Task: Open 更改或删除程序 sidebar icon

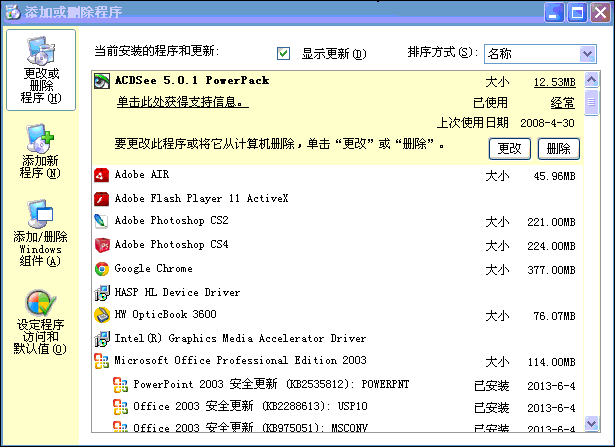Action: [x=41, y=70]
